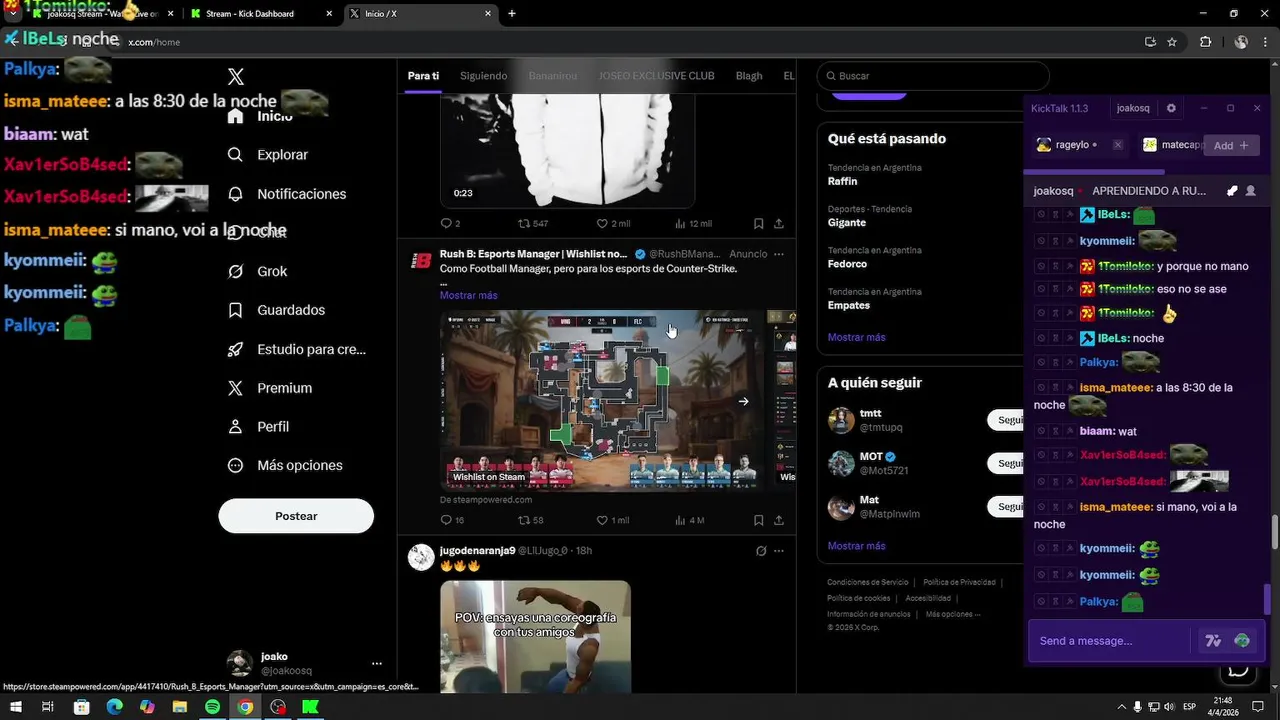Open Grok from the sidebar
This screenshot has height=720, width=1280.
coord(258,271)
